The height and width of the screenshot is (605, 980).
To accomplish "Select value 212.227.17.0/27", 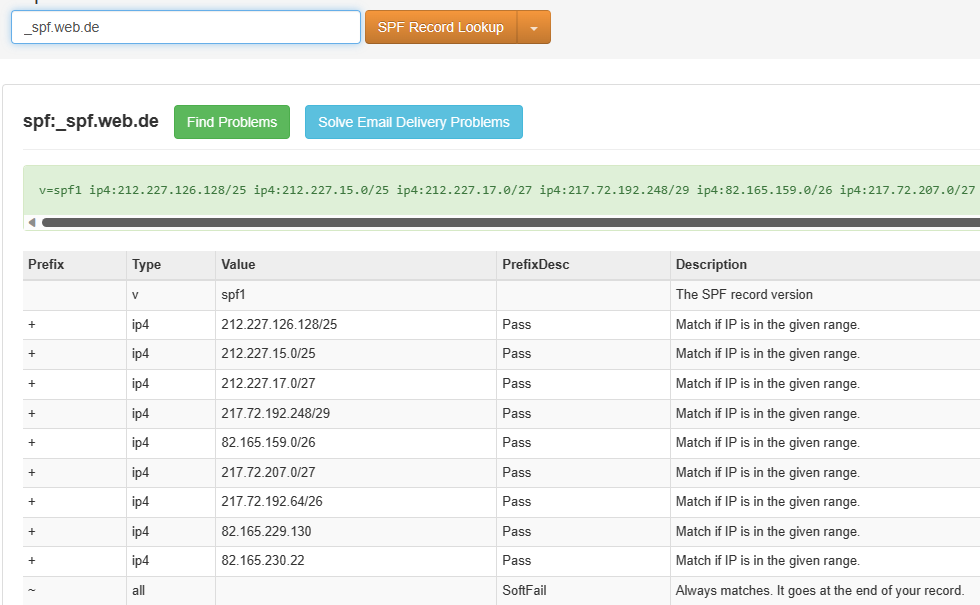I will tap(268, 383).
